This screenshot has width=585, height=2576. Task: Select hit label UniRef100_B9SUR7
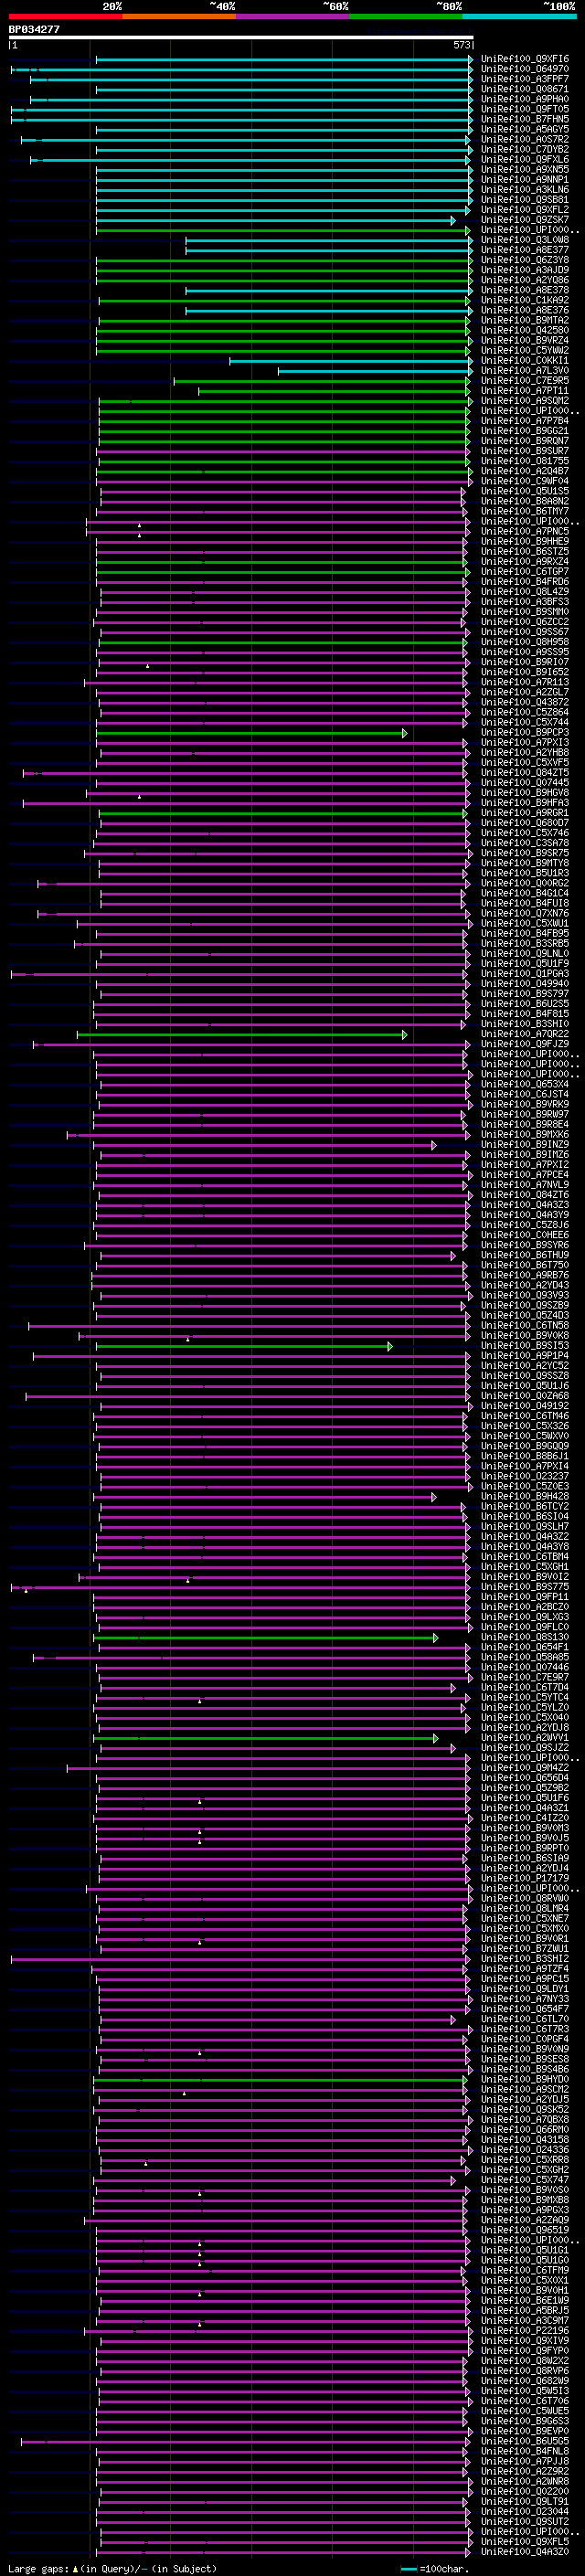(x=524, y=451)
